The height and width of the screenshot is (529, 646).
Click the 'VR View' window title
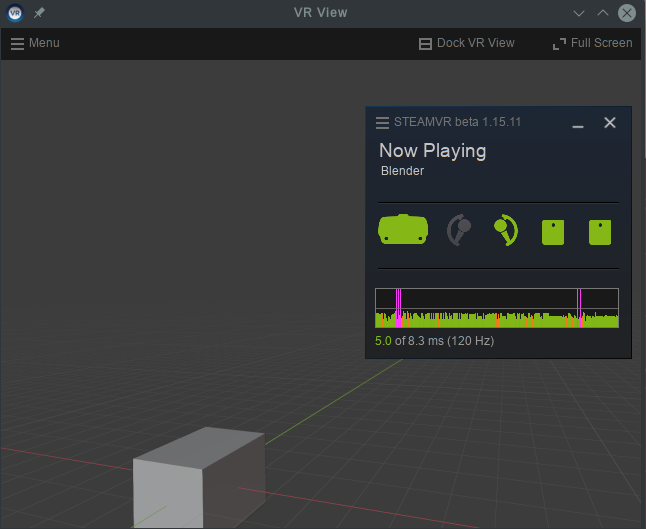321,13
